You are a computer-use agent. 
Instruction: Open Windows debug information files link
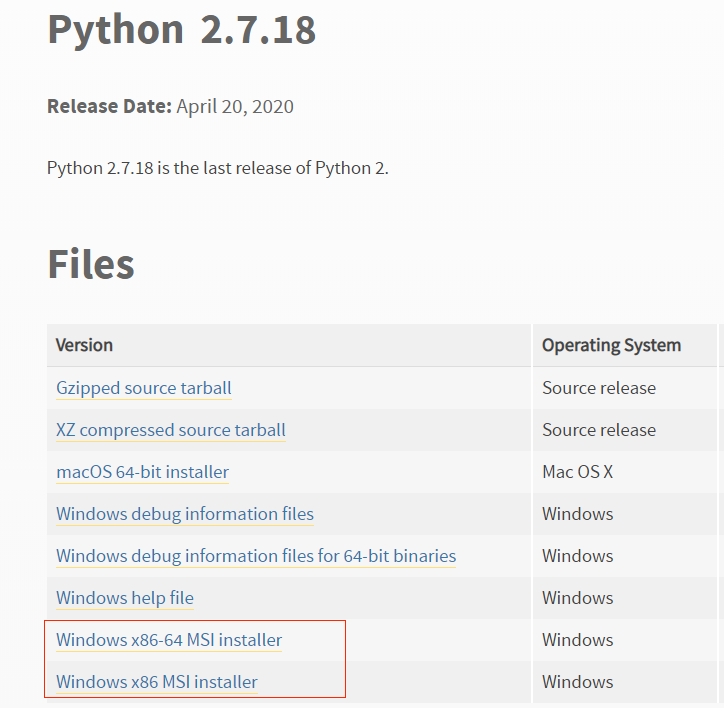[185, 514]
